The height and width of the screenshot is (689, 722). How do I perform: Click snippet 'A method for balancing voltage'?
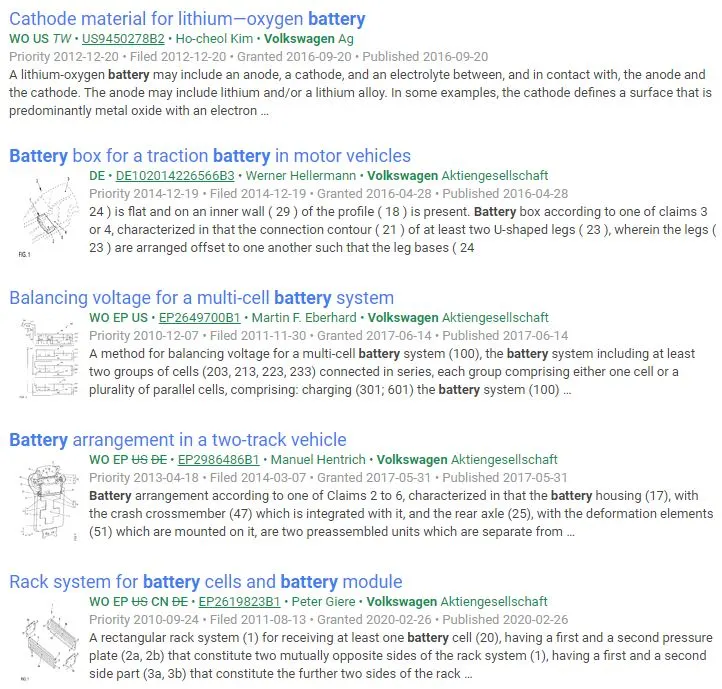392,372
